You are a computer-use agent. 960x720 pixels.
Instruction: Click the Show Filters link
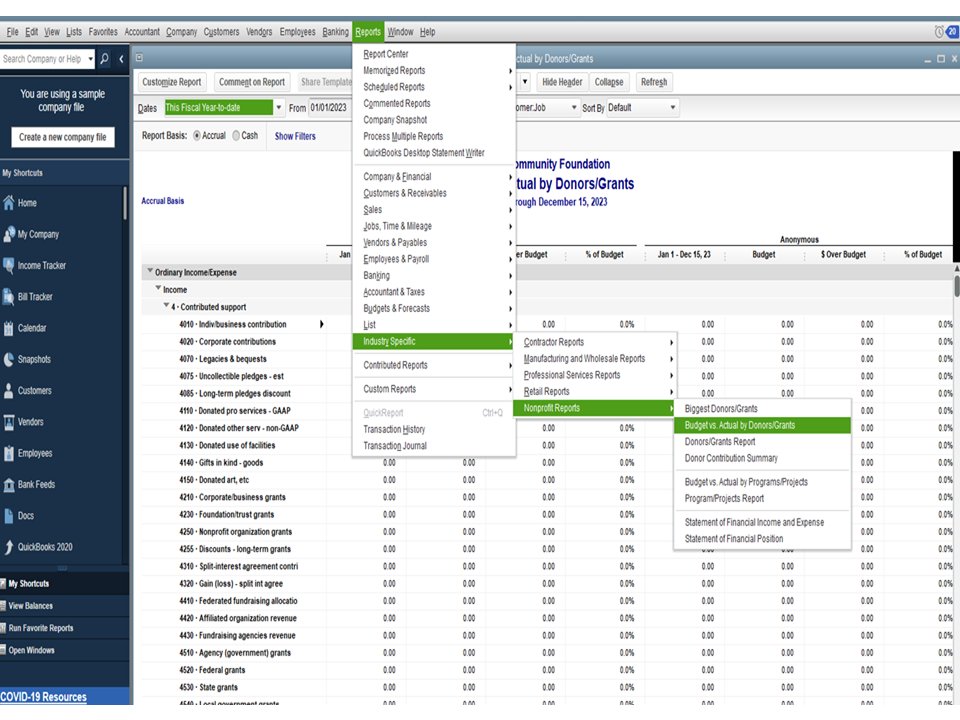295,136
